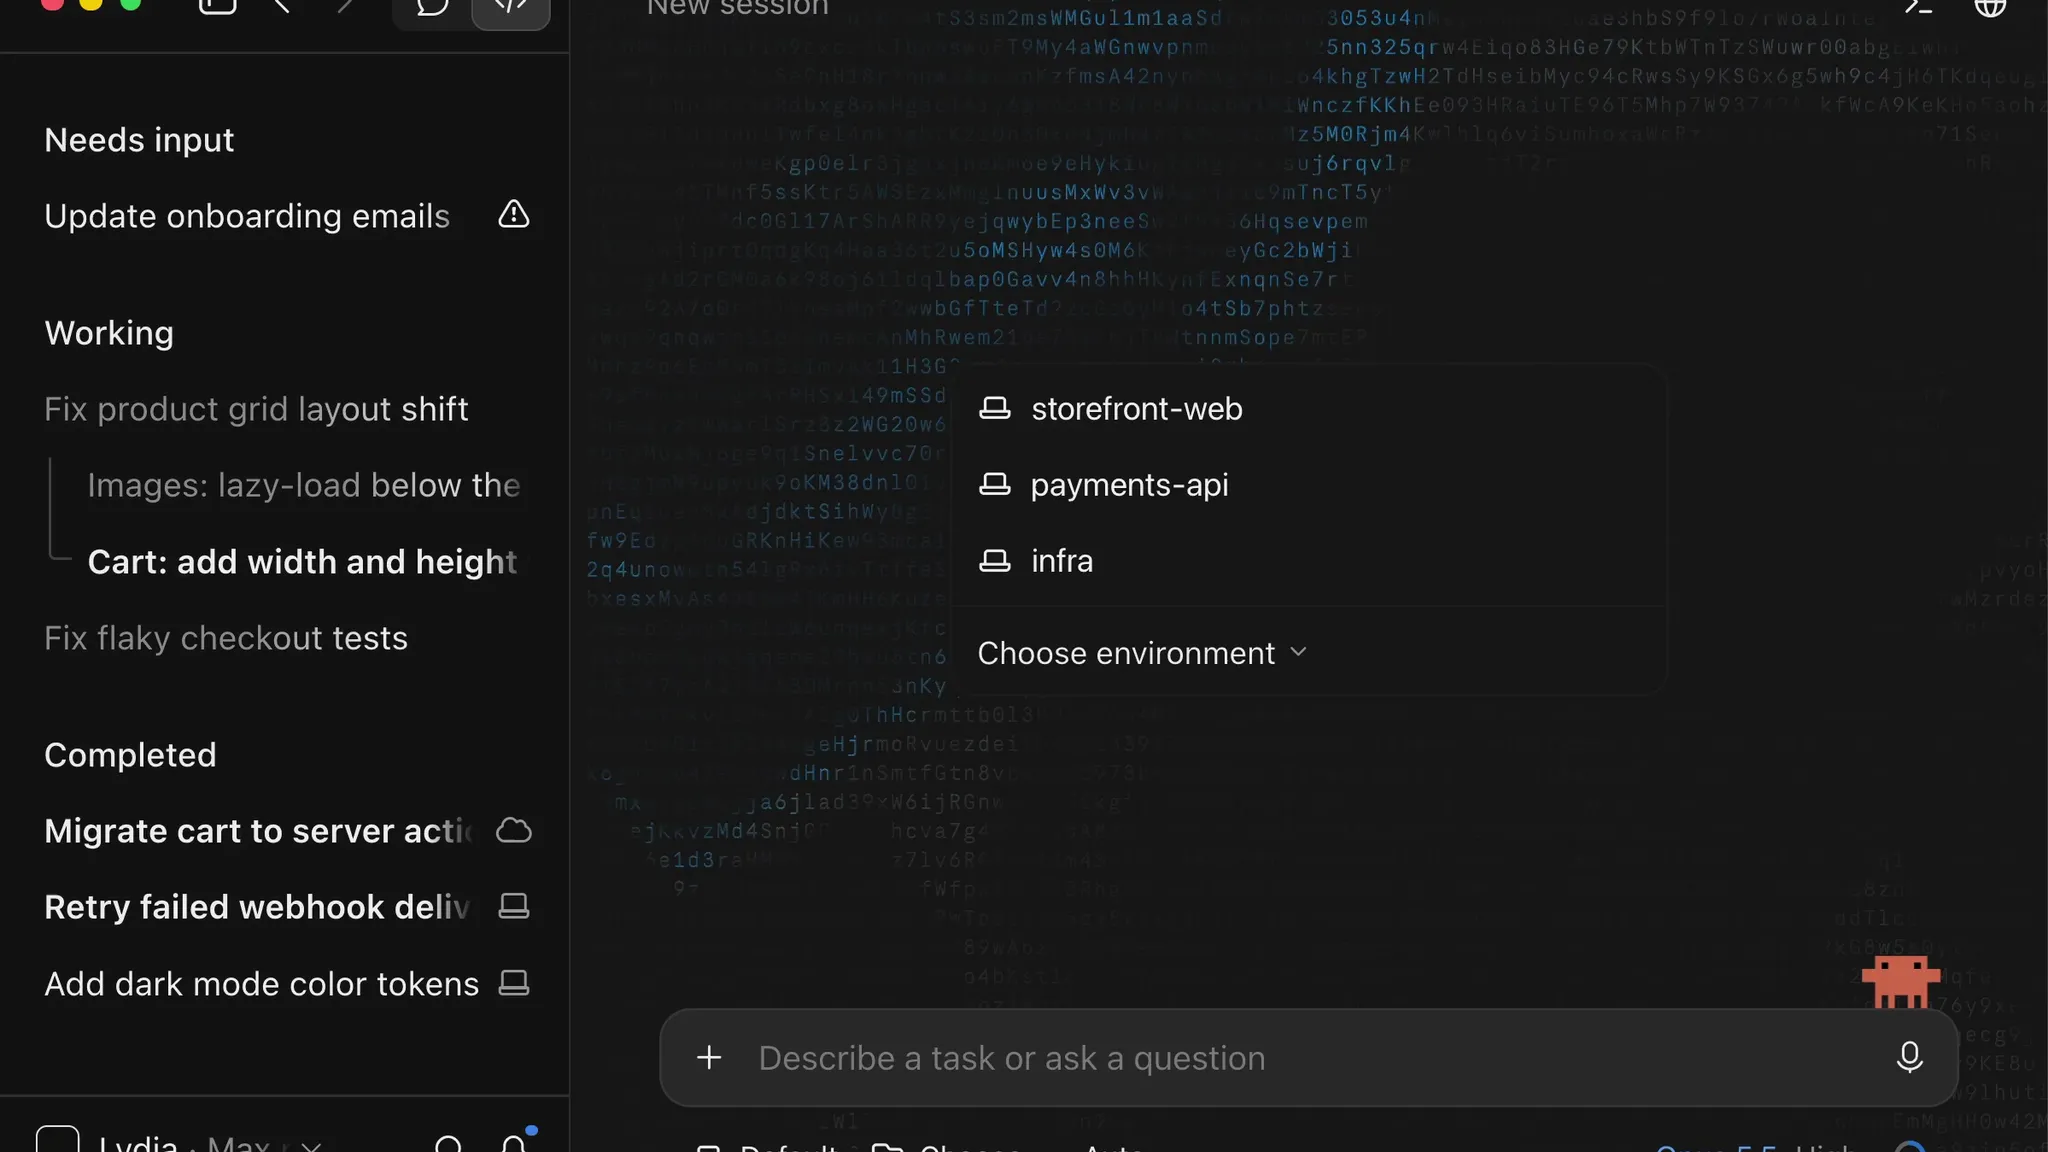Click the Working section heading
This screenshot has width=2048, height=1152.
(x=109, y=333)
